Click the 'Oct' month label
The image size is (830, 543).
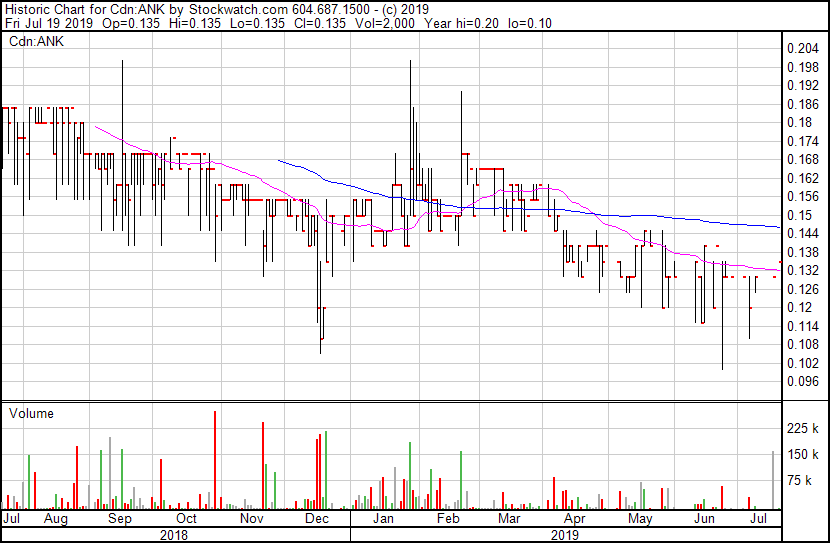pyautogui.click(x=186, y=519)
